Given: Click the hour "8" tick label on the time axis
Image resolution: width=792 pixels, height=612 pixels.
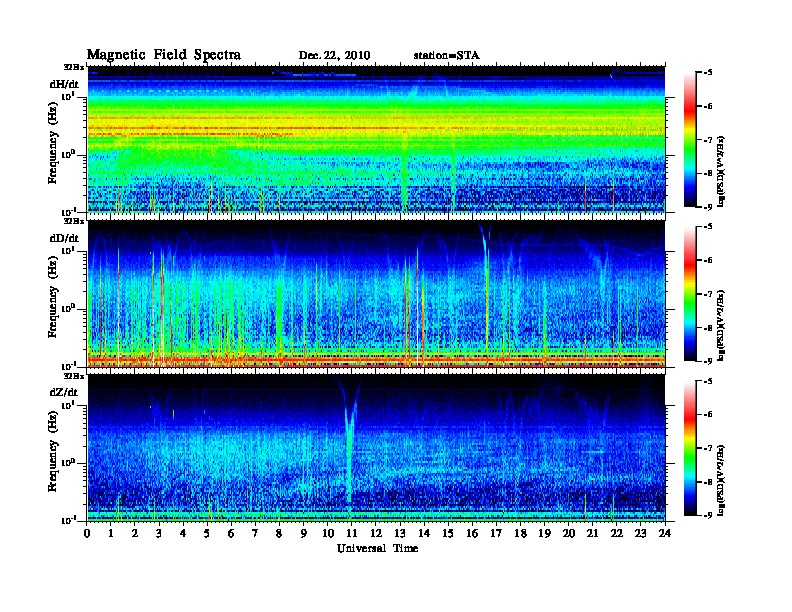Looking at the screenshot, I should (x=279, y=533).
